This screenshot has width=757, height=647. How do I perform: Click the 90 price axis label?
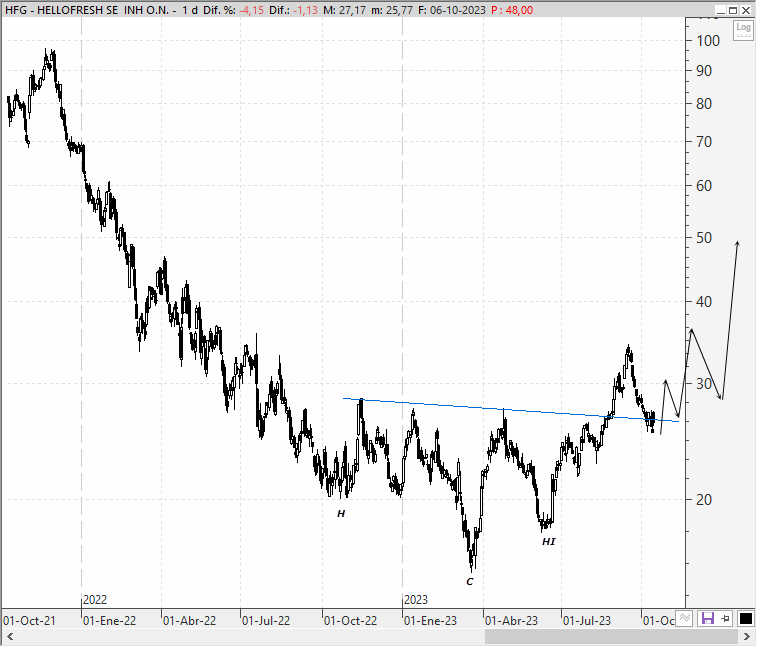[704, 71]
